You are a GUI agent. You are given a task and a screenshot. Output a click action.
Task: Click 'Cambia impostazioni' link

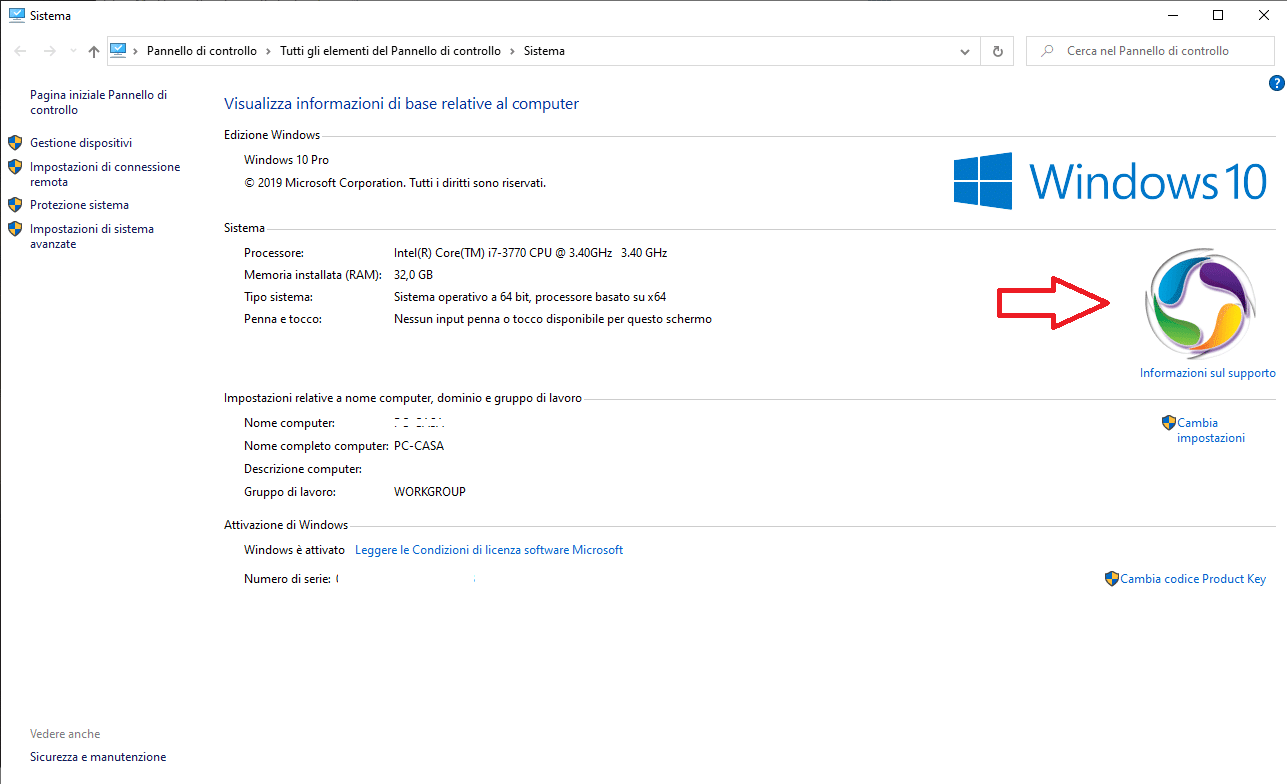click(x=1211, y=430)
